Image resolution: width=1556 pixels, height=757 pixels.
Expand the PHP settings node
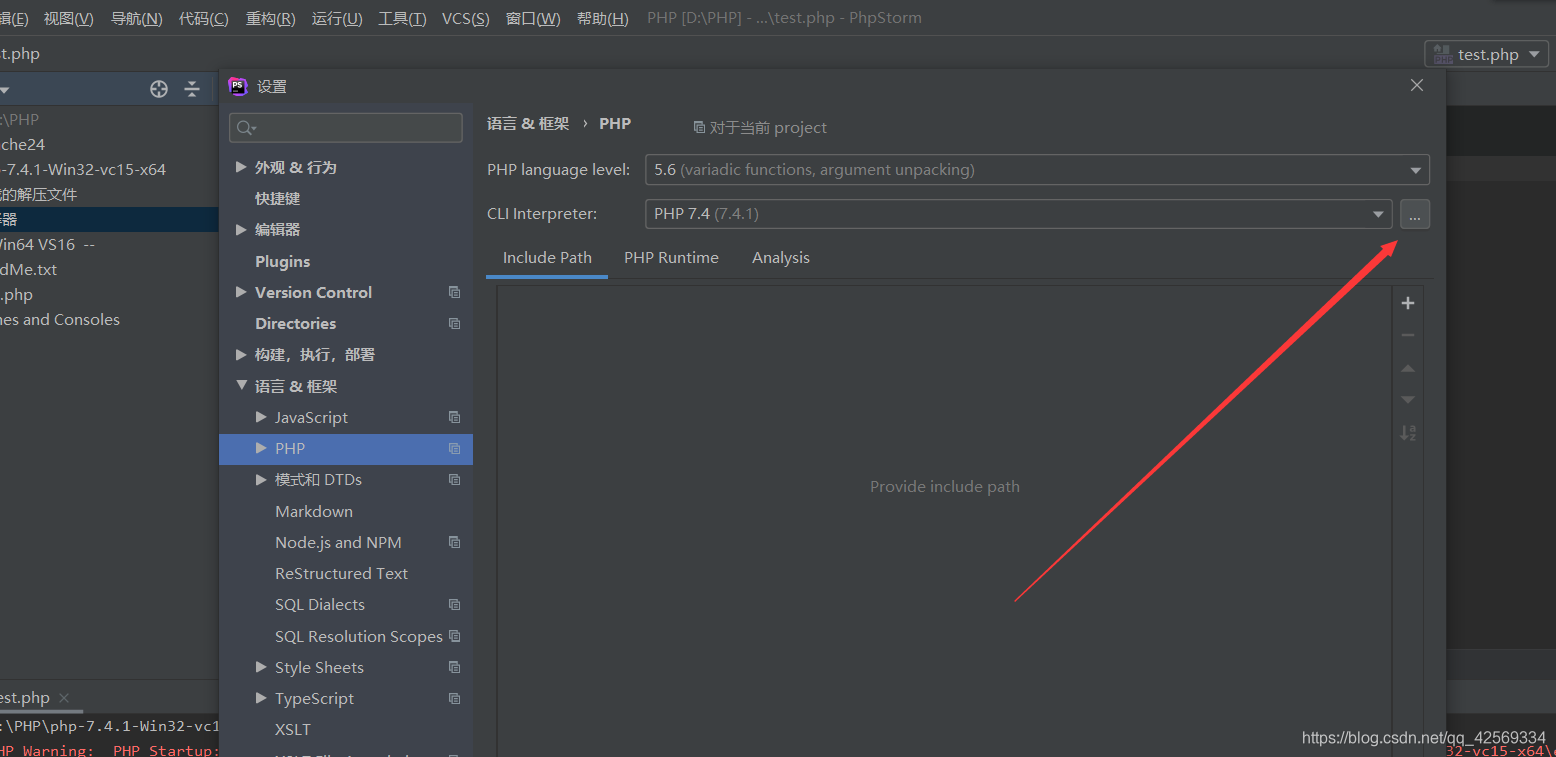261,448
